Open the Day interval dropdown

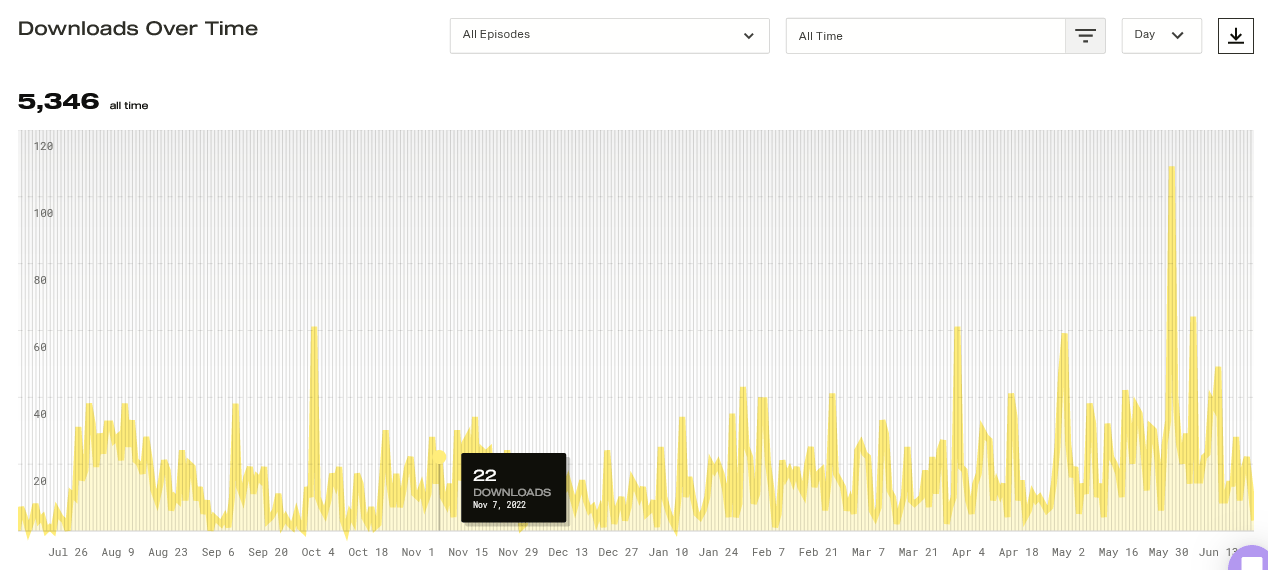click(1160, 36)
